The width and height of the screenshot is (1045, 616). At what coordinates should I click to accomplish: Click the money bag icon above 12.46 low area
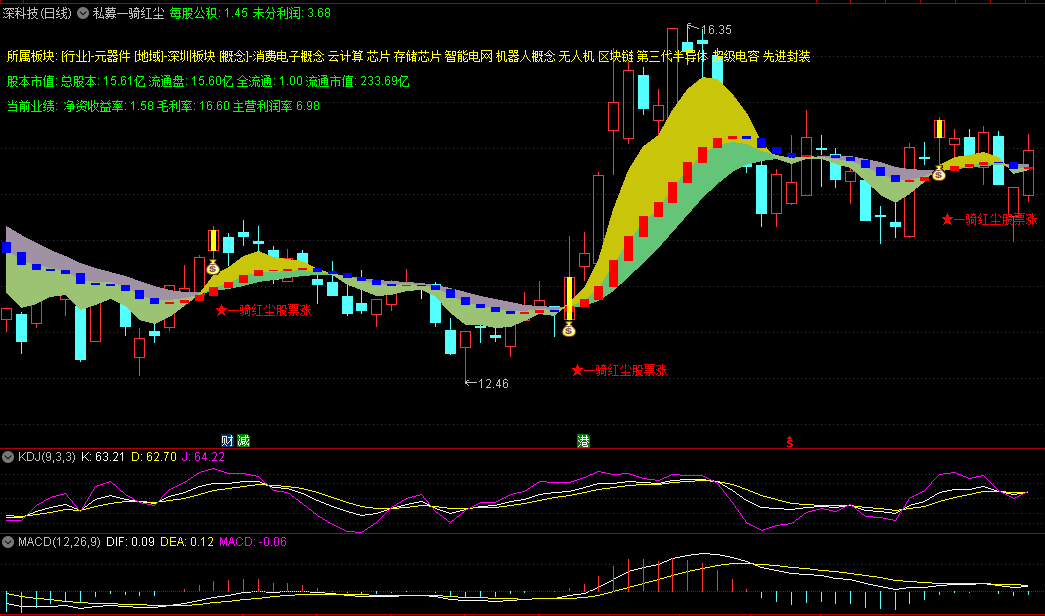coord(568,329)
